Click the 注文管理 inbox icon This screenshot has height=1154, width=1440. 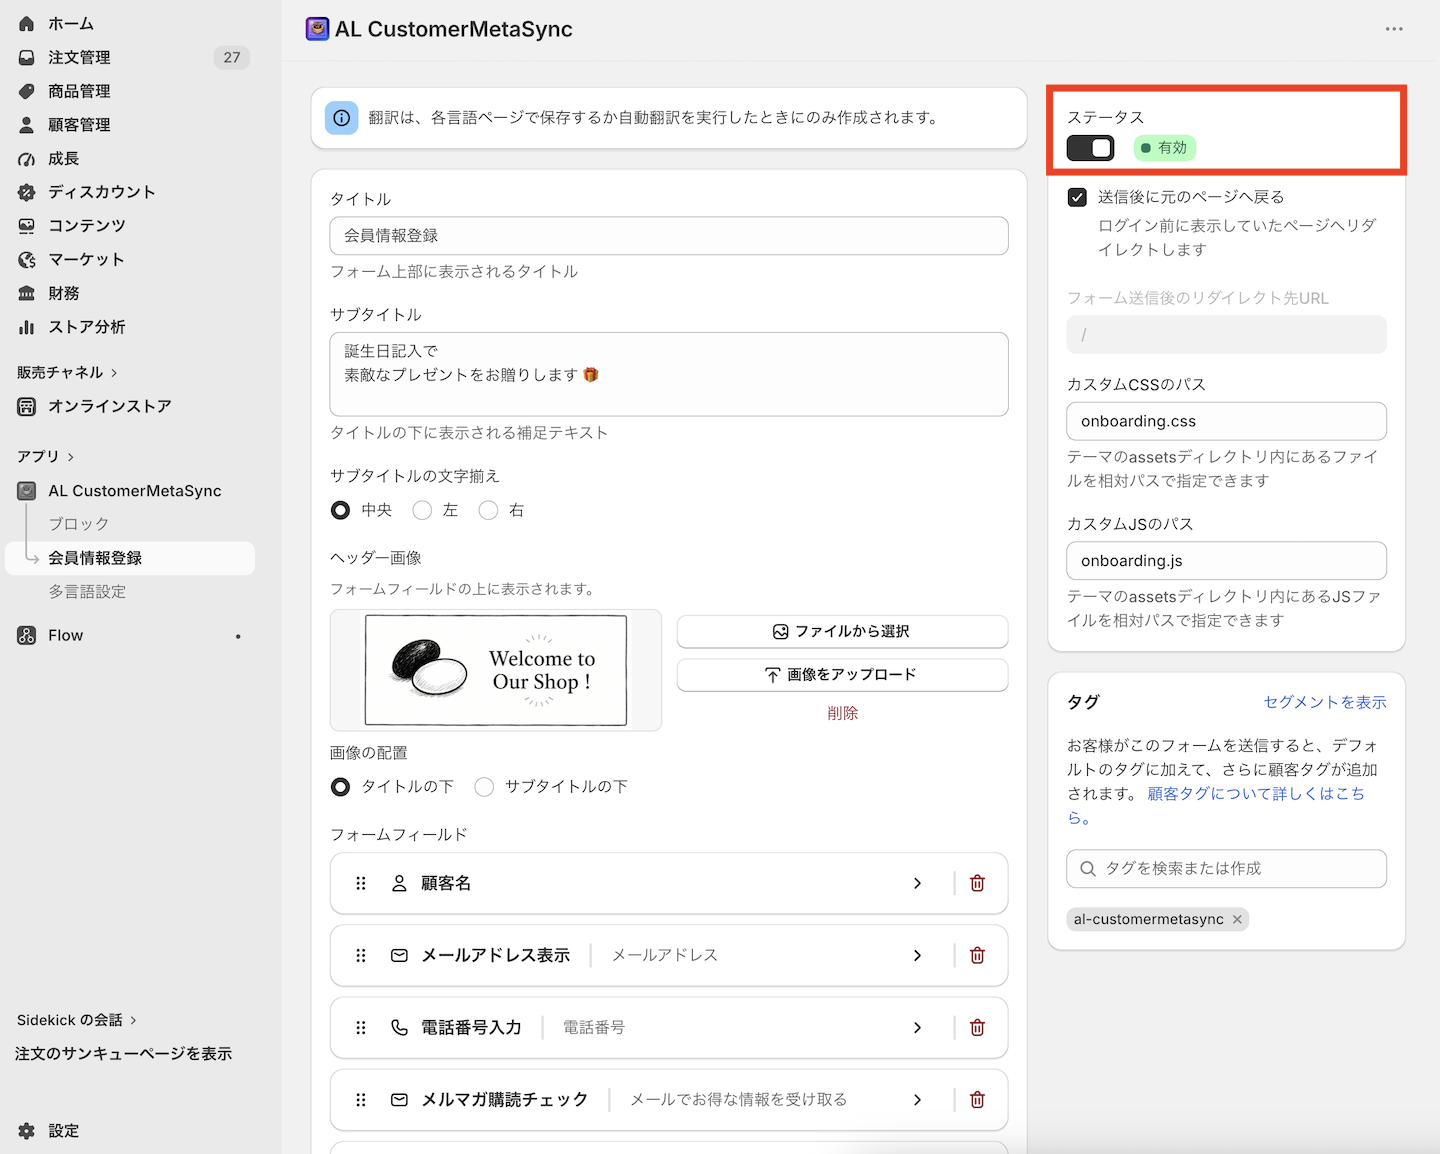pos(27,57)
